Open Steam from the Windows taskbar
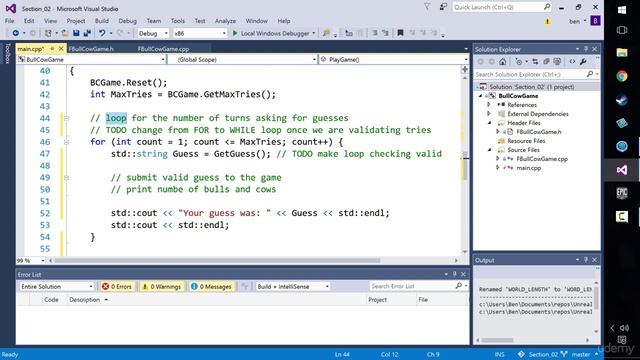The image size is (640, 360). click(622, 100)
